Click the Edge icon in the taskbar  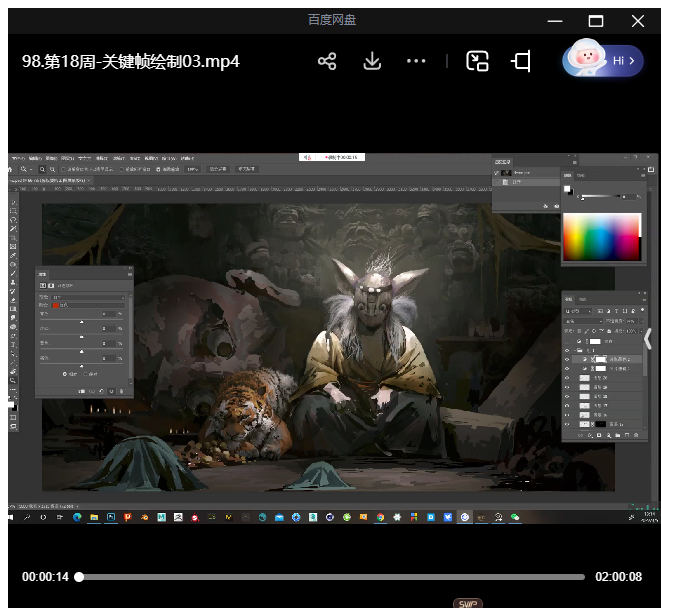point(77,517)
